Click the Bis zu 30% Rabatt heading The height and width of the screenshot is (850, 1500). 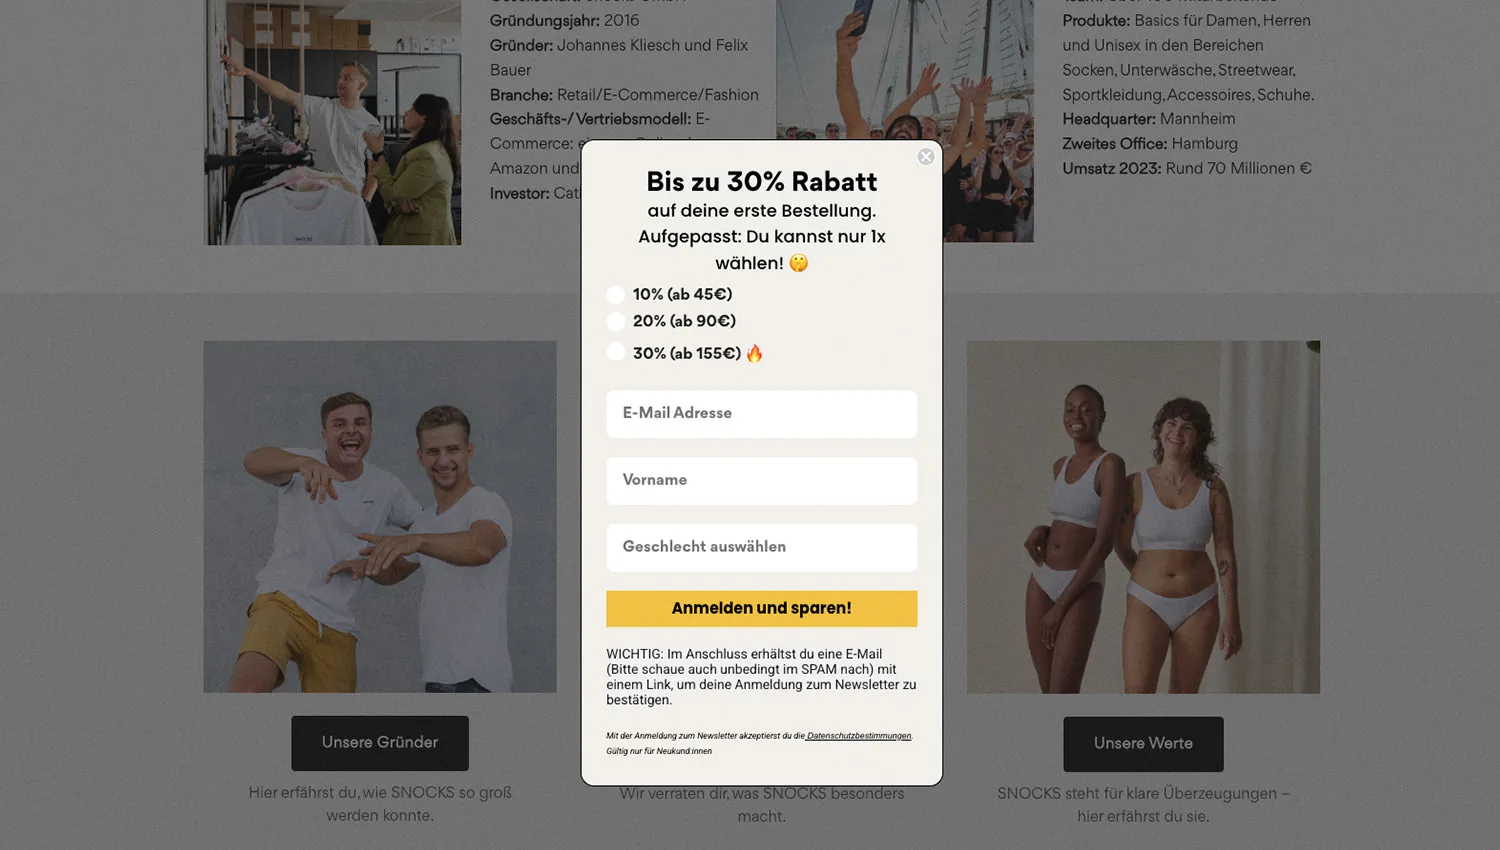click(762, 182)
